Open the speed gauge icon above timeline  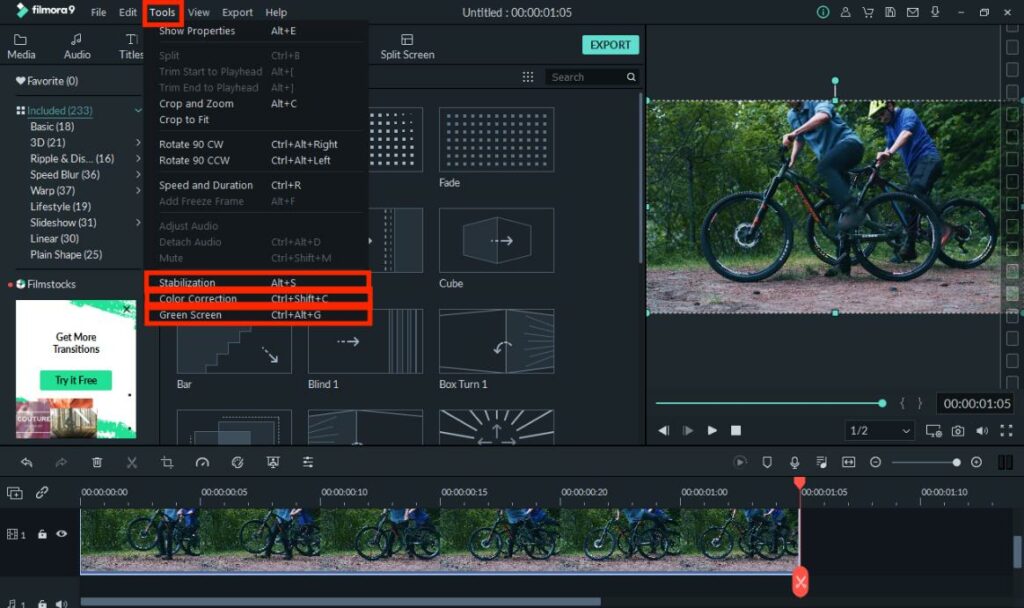point(202,462)
